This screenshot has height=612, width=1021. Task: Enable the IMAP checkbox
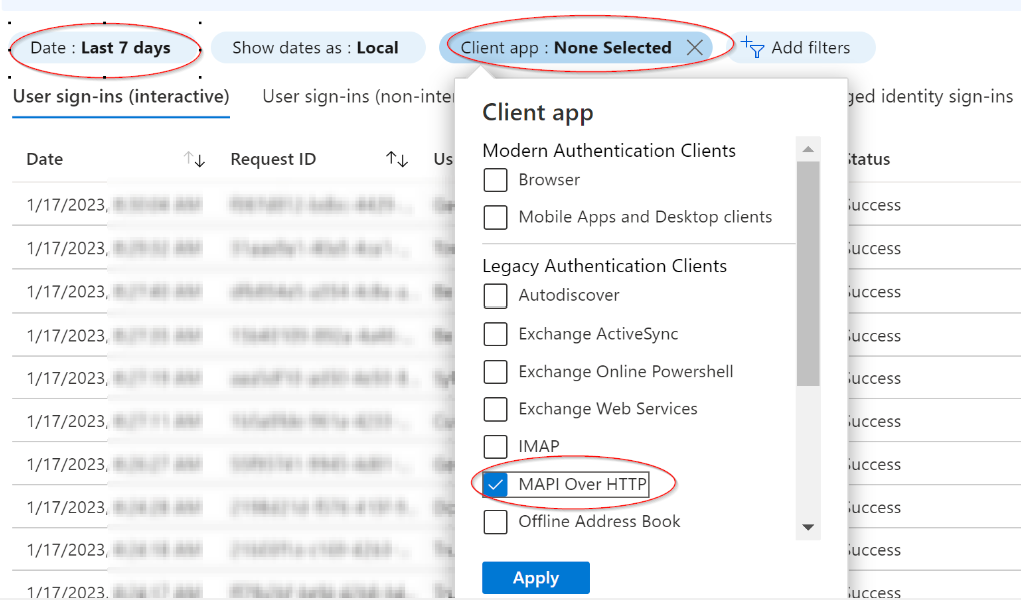[495, 446]
